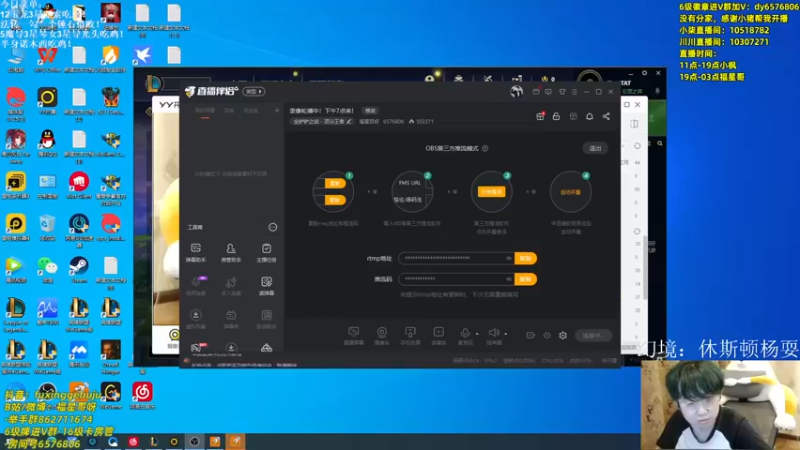Add a new scene with plus icon

pyautogui.click(x=277, y=110)
